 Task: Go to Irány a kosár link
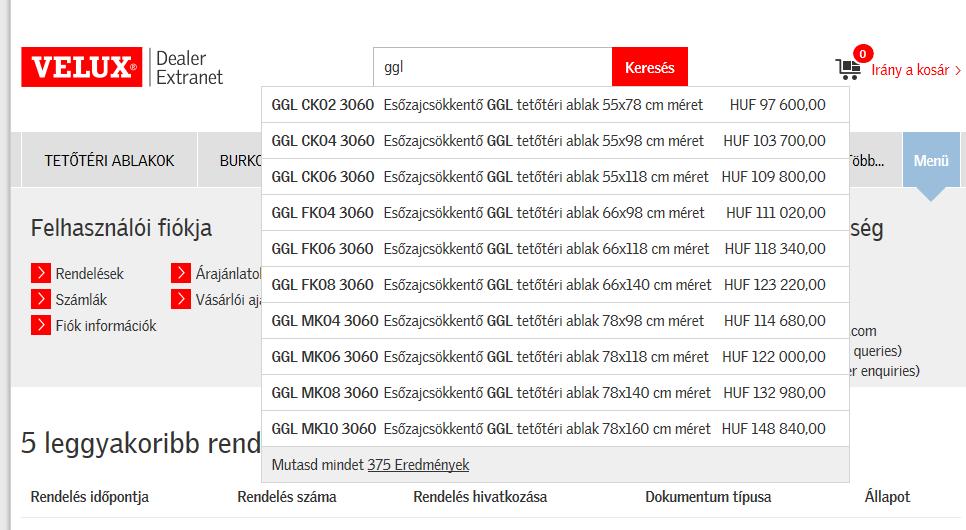click(x=915, y=70)
